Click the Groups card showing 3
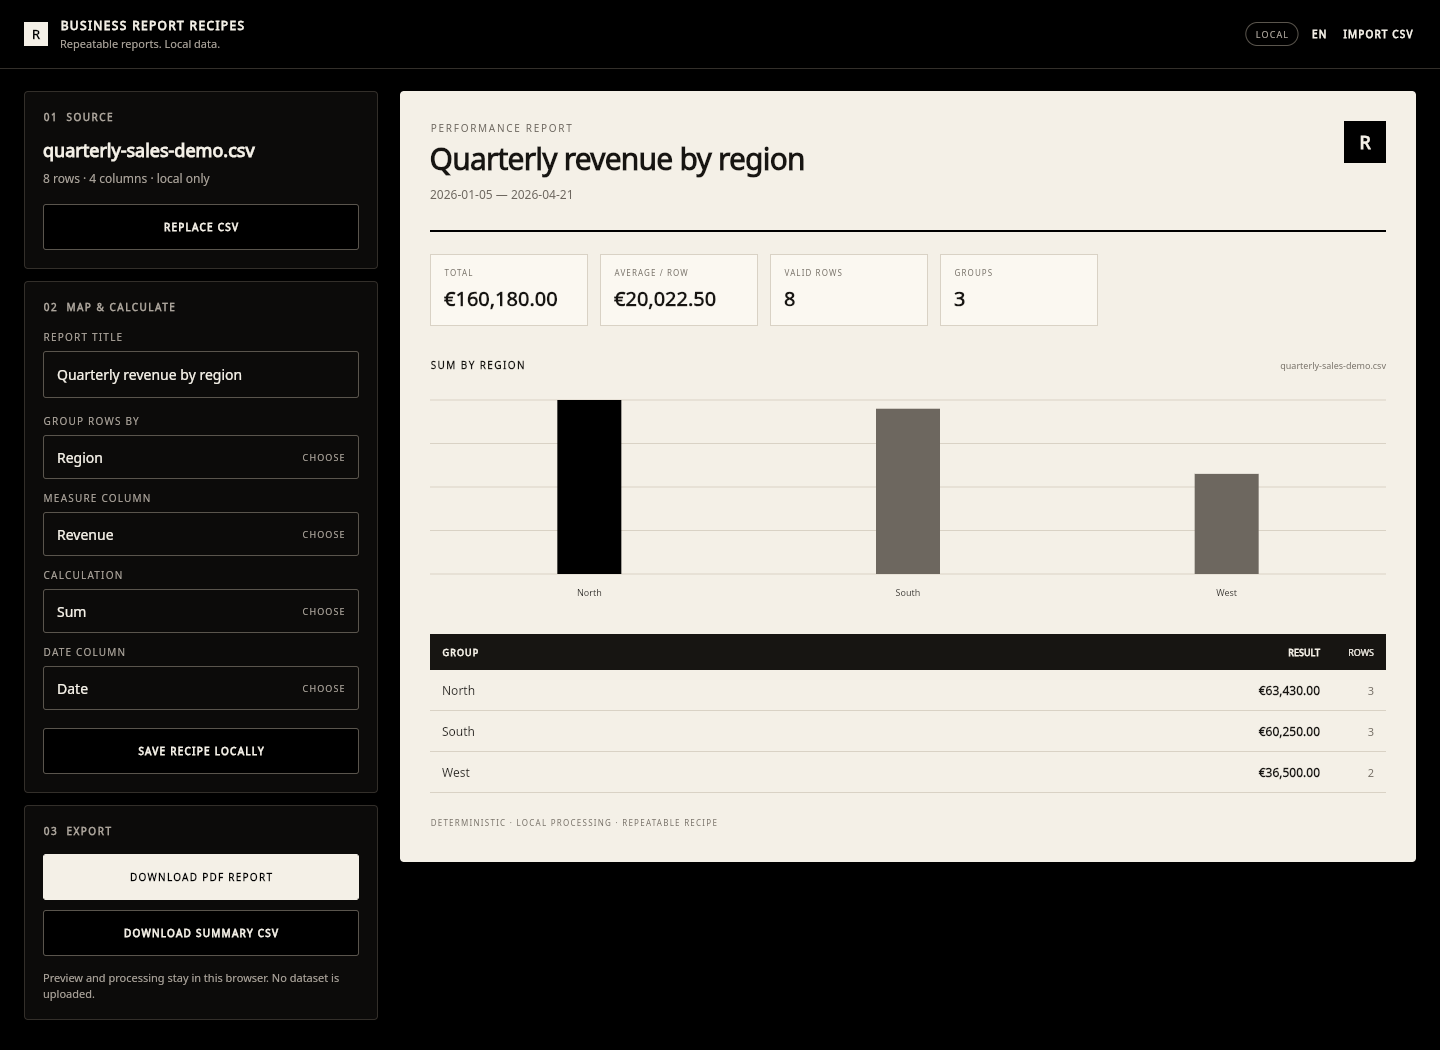Screen dimensions: 1440x1050 tap(1019, 290)
